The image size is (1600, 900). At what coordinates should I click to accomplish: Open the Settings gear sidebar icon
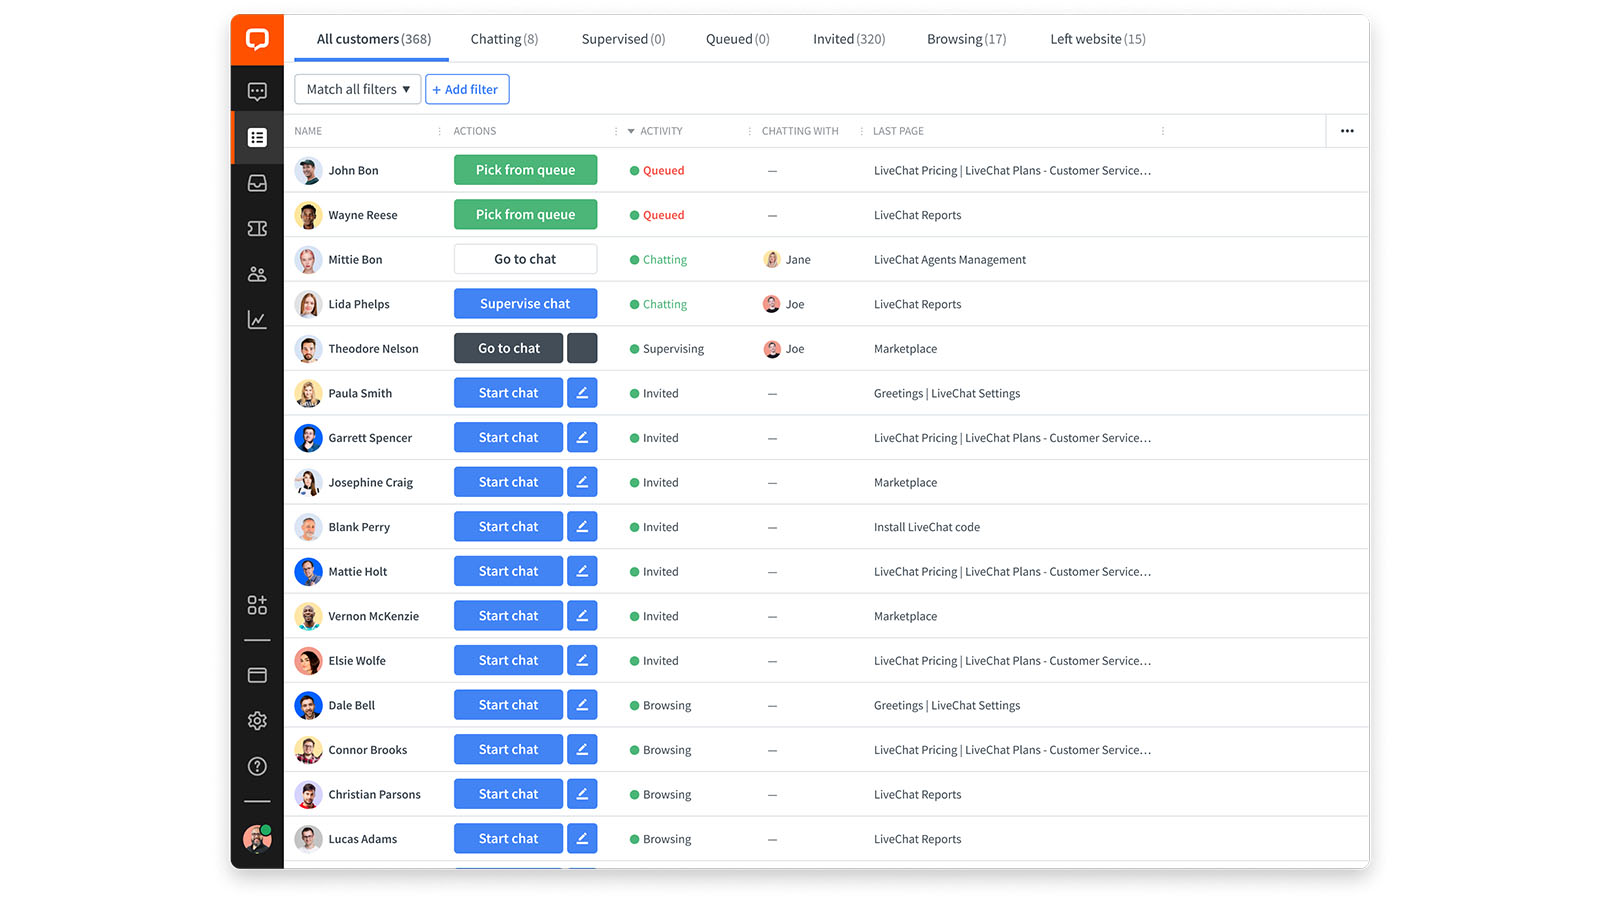(257, 720)
